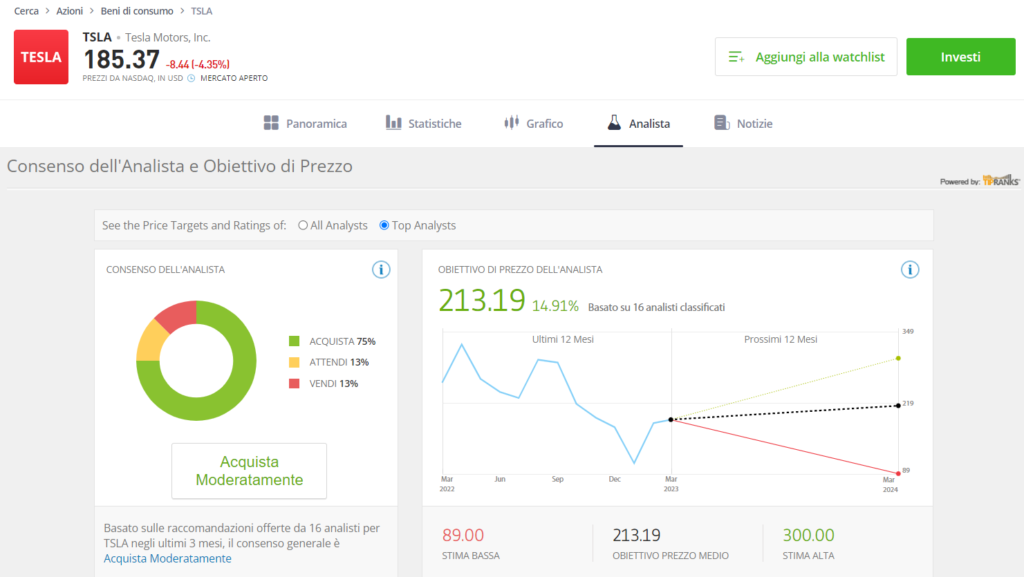Open info for Consenso dell'Analista
The image size is (1024, 577).
click(x=381, y=270)
